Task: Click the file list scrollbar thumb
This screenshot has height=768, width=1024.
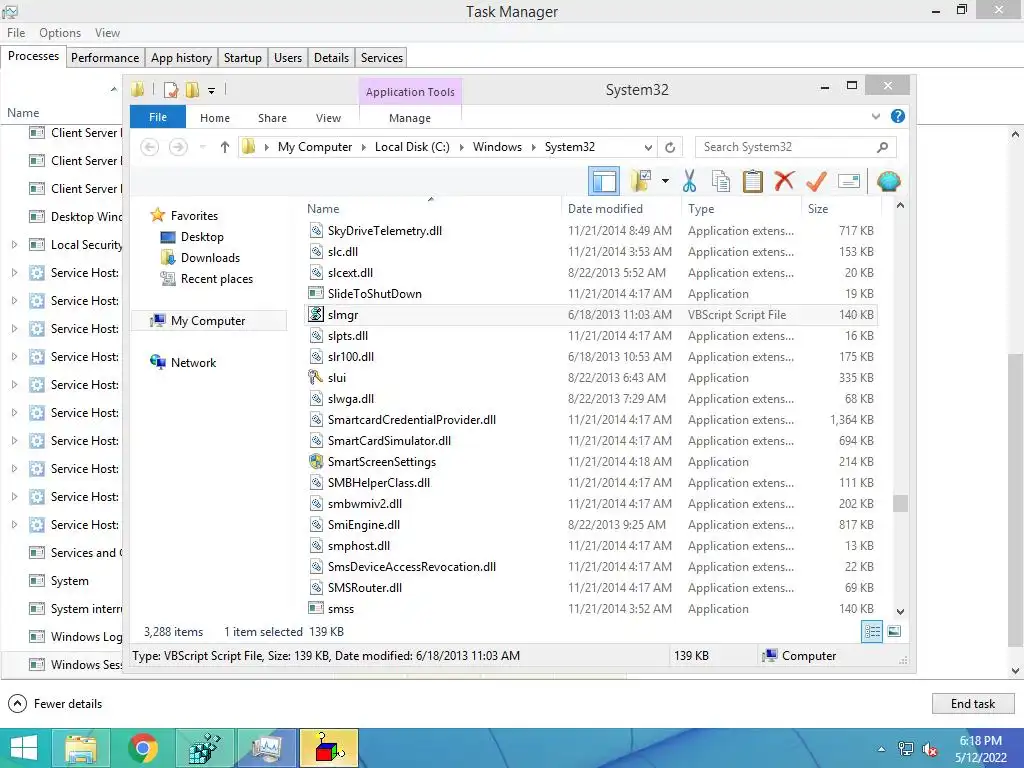Action: tap(900, 504)
